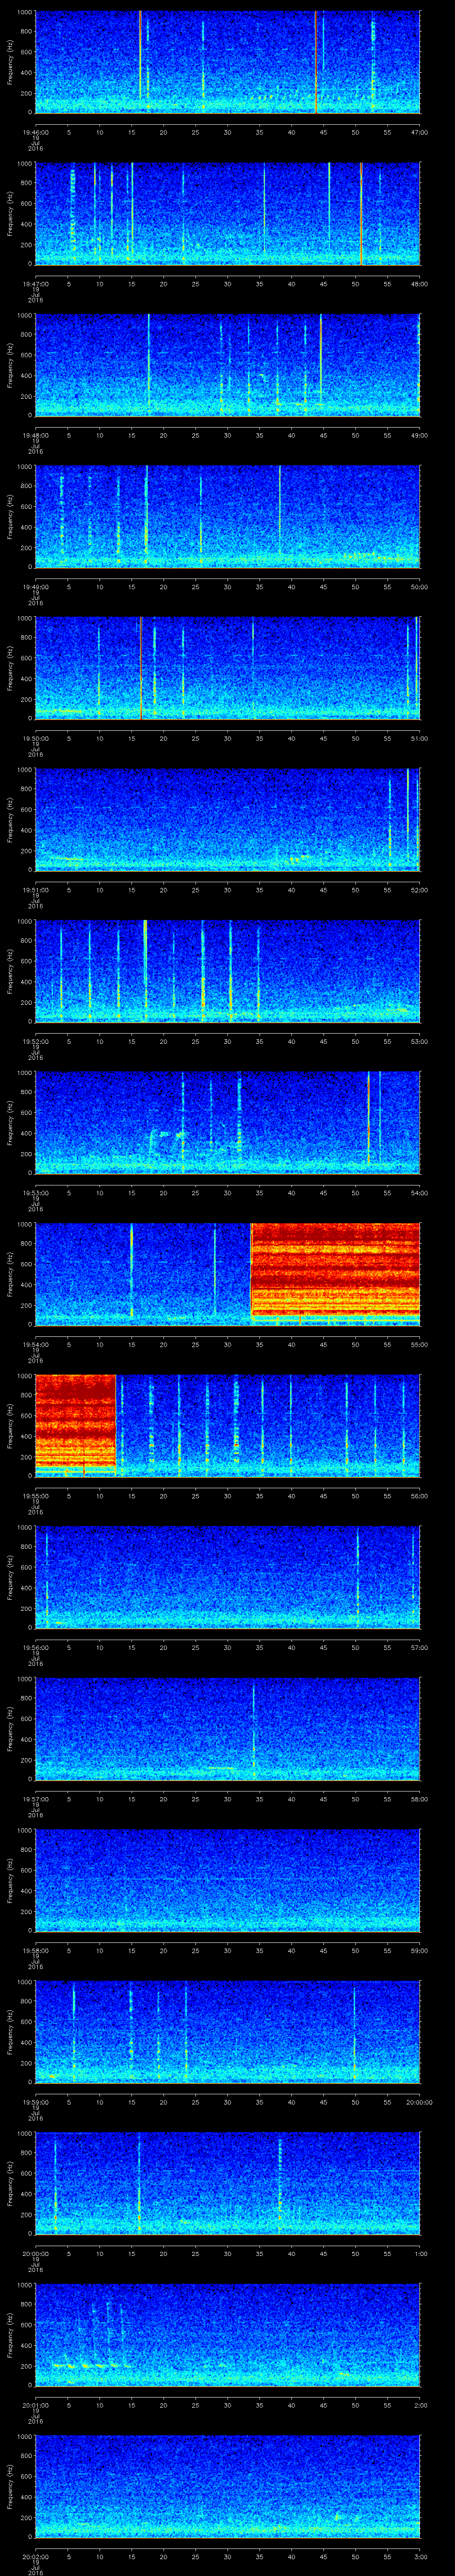Viewport: 455px width, 2576px height.
Task: Click 'Frequency (Hz)' label of the 19:46:00 panel
Action: coord(10,62)
